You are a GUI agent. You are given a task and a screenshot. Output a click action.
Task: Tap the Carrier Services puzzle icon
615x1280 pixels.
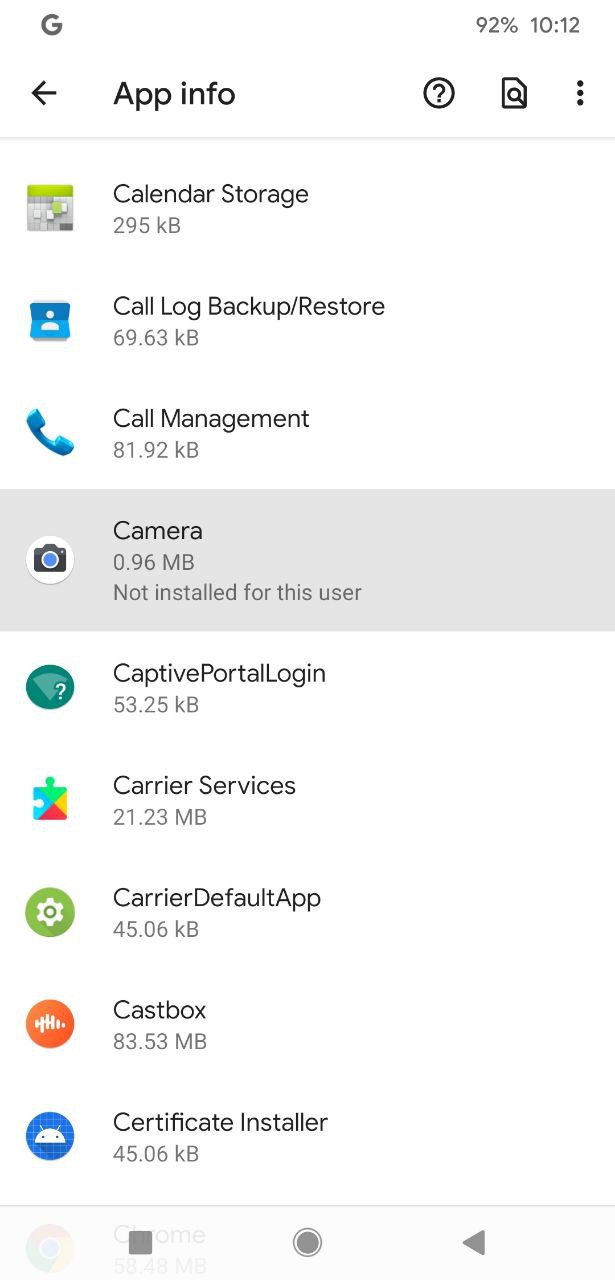[50, 799]
